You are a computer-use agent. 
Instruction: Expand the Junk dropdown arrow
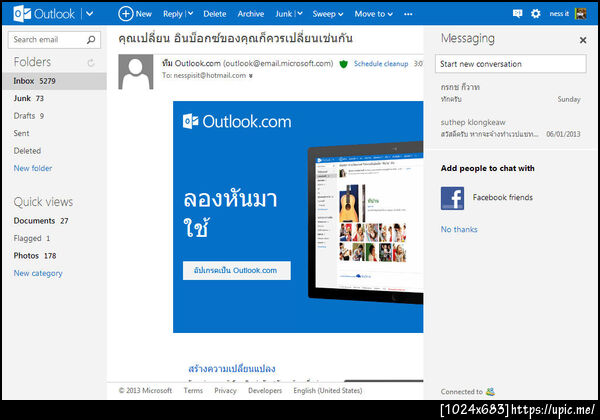[x=300, y=14]
